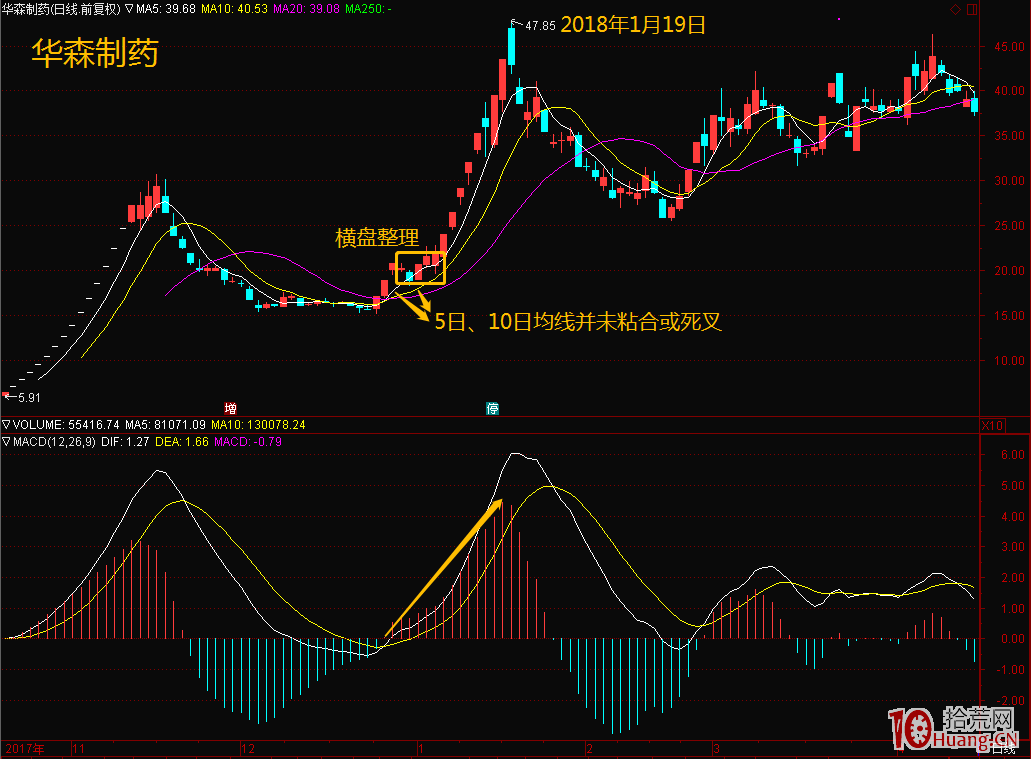Click the 5.91 low price label
The width and height of the screenshot is (1031, 759).
(x=30, y=398)
